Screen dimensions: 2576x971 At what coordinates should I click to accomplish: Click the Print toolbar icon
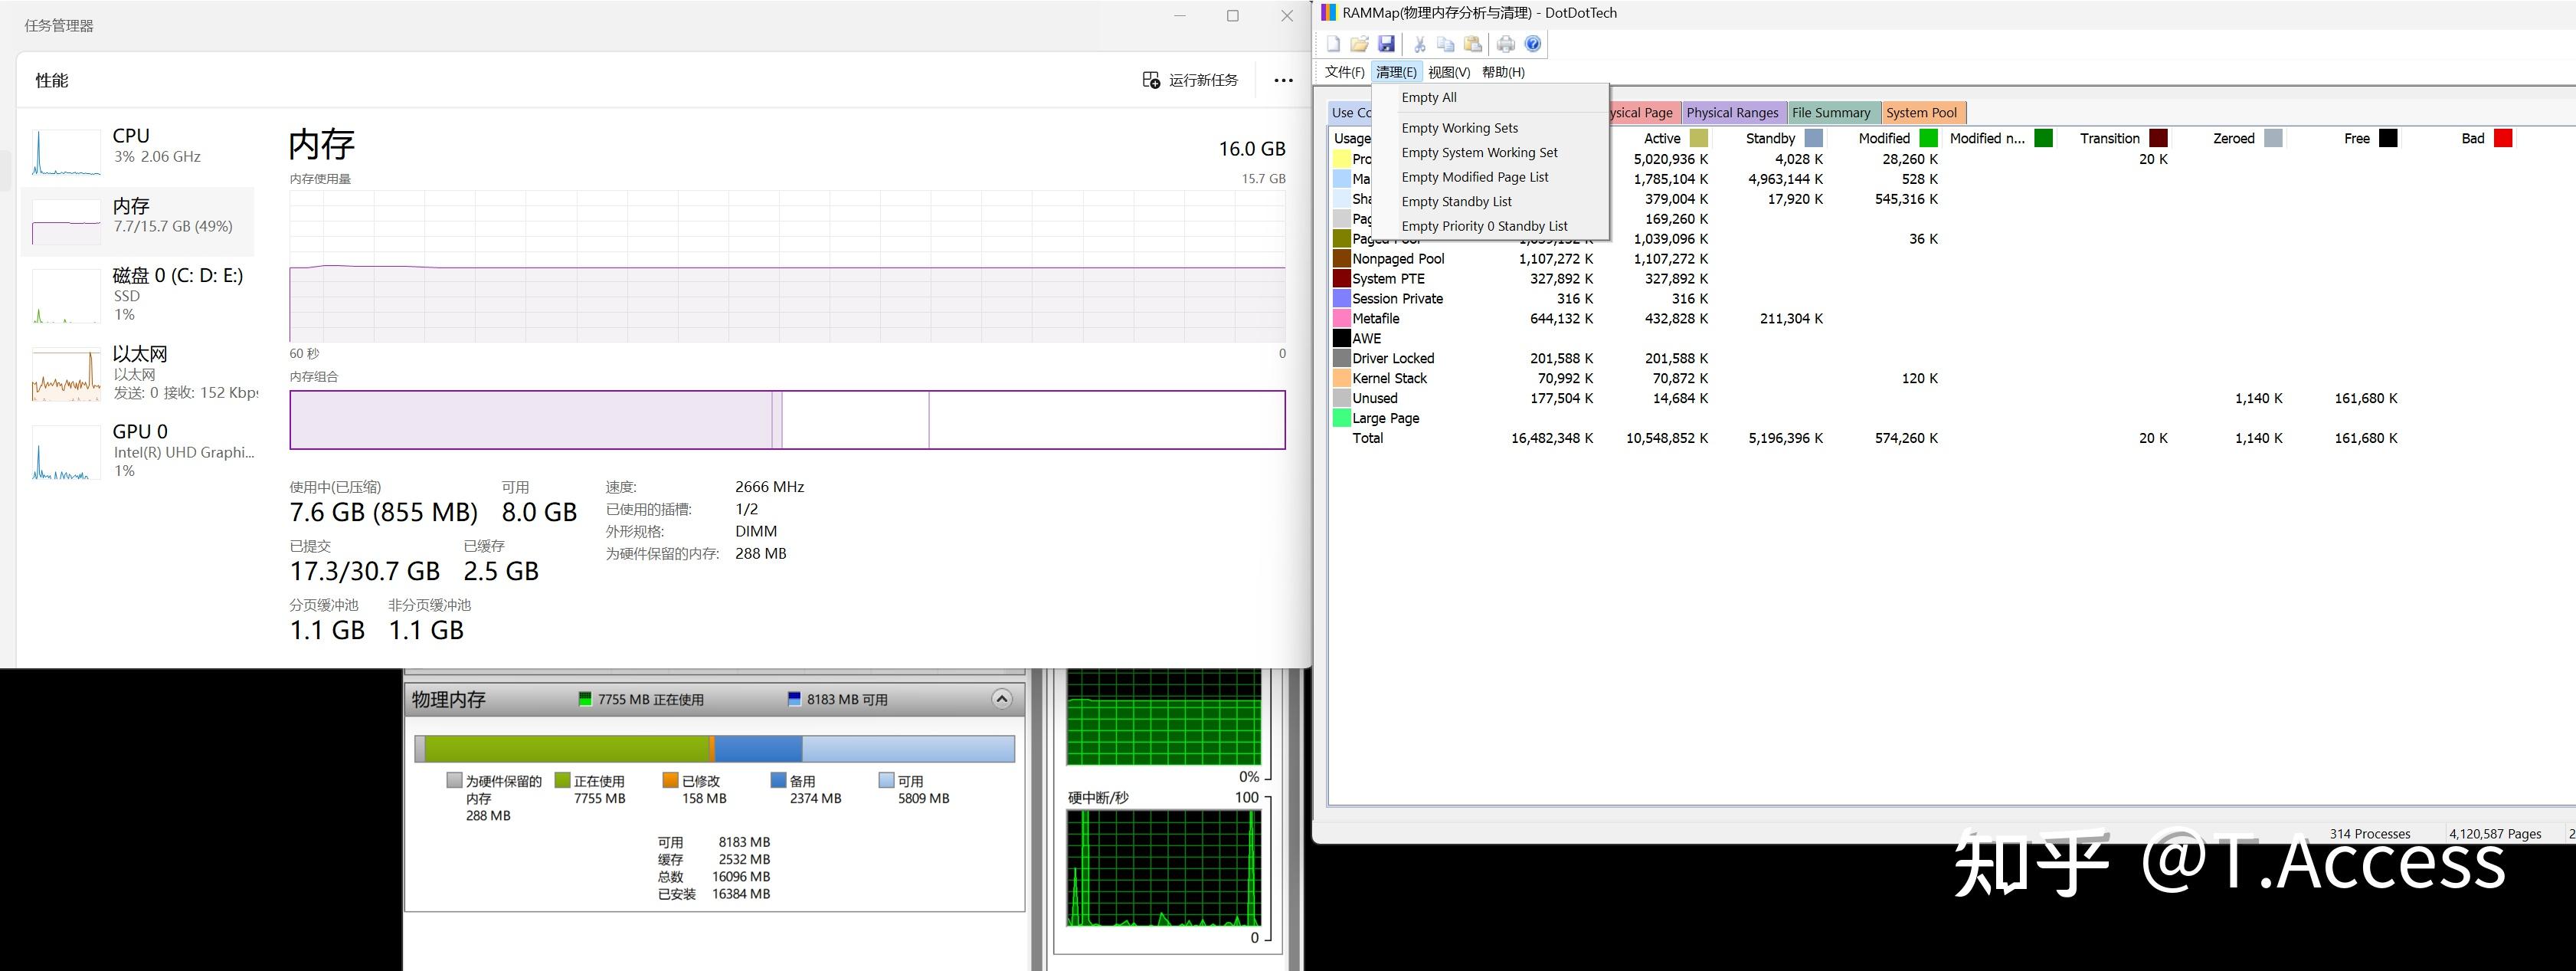(x=1506, y=44)
